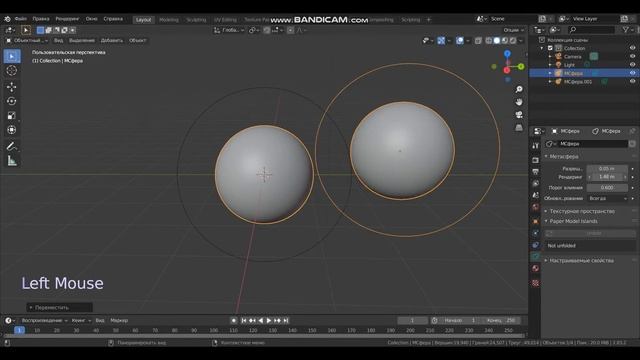
Task: Open the World properties tab
Action: point(536,207)
